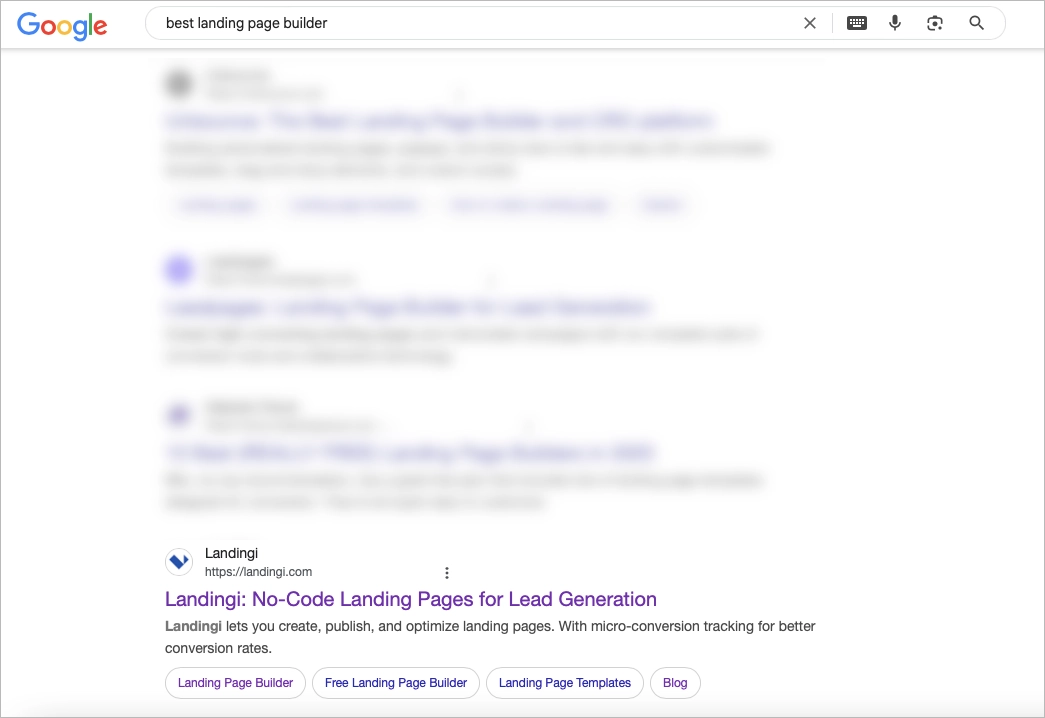The image size is (1045, 718).
Task: Click the blurred Unbounce result title
Action: [x=440, y=120]
